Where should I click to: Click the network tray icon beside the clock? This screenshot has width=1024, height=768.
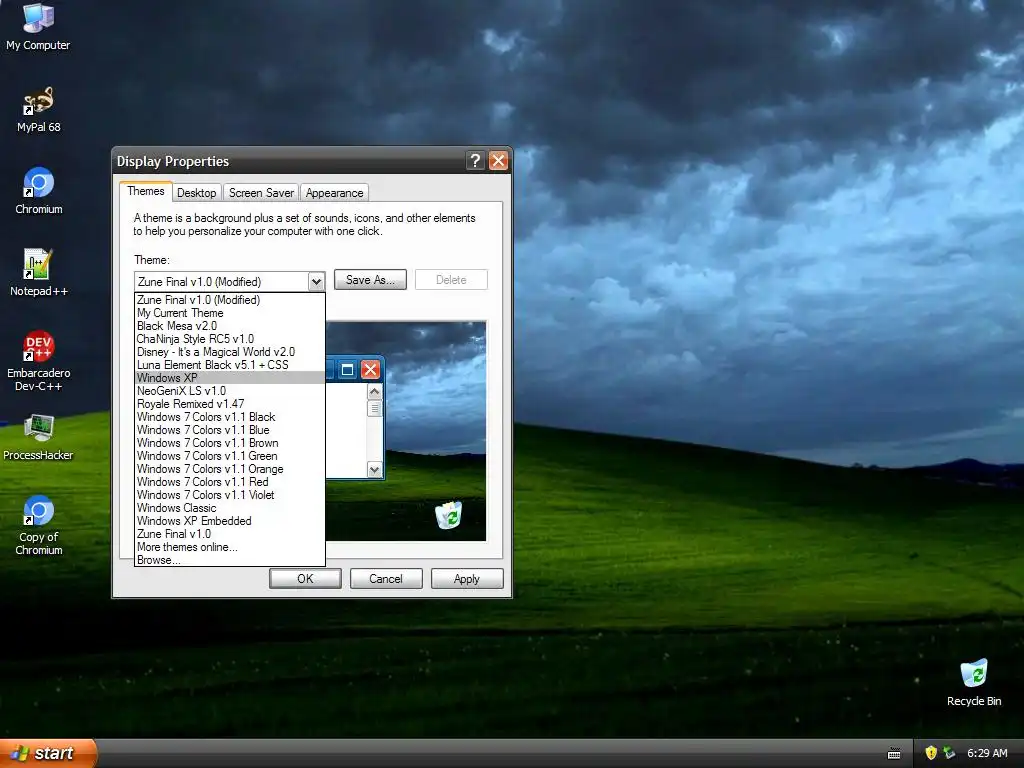point(949,753)
